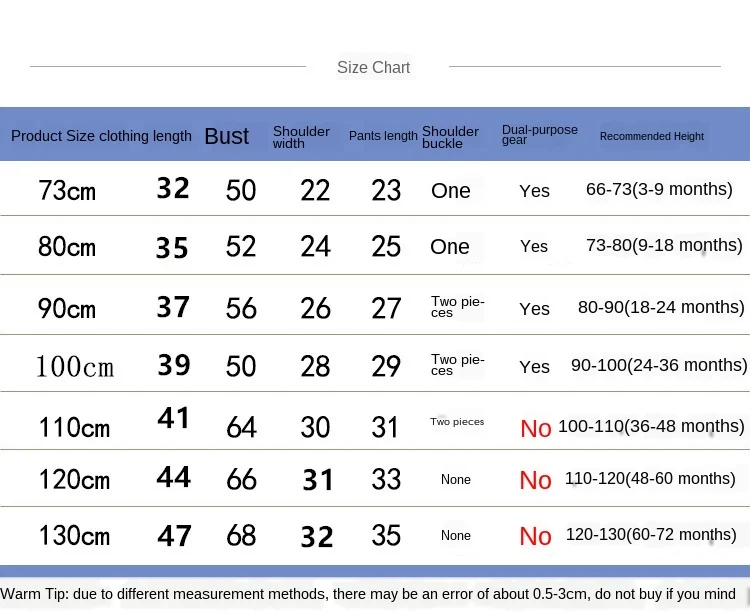Click the Size Chart title

[x=373, y=67]
